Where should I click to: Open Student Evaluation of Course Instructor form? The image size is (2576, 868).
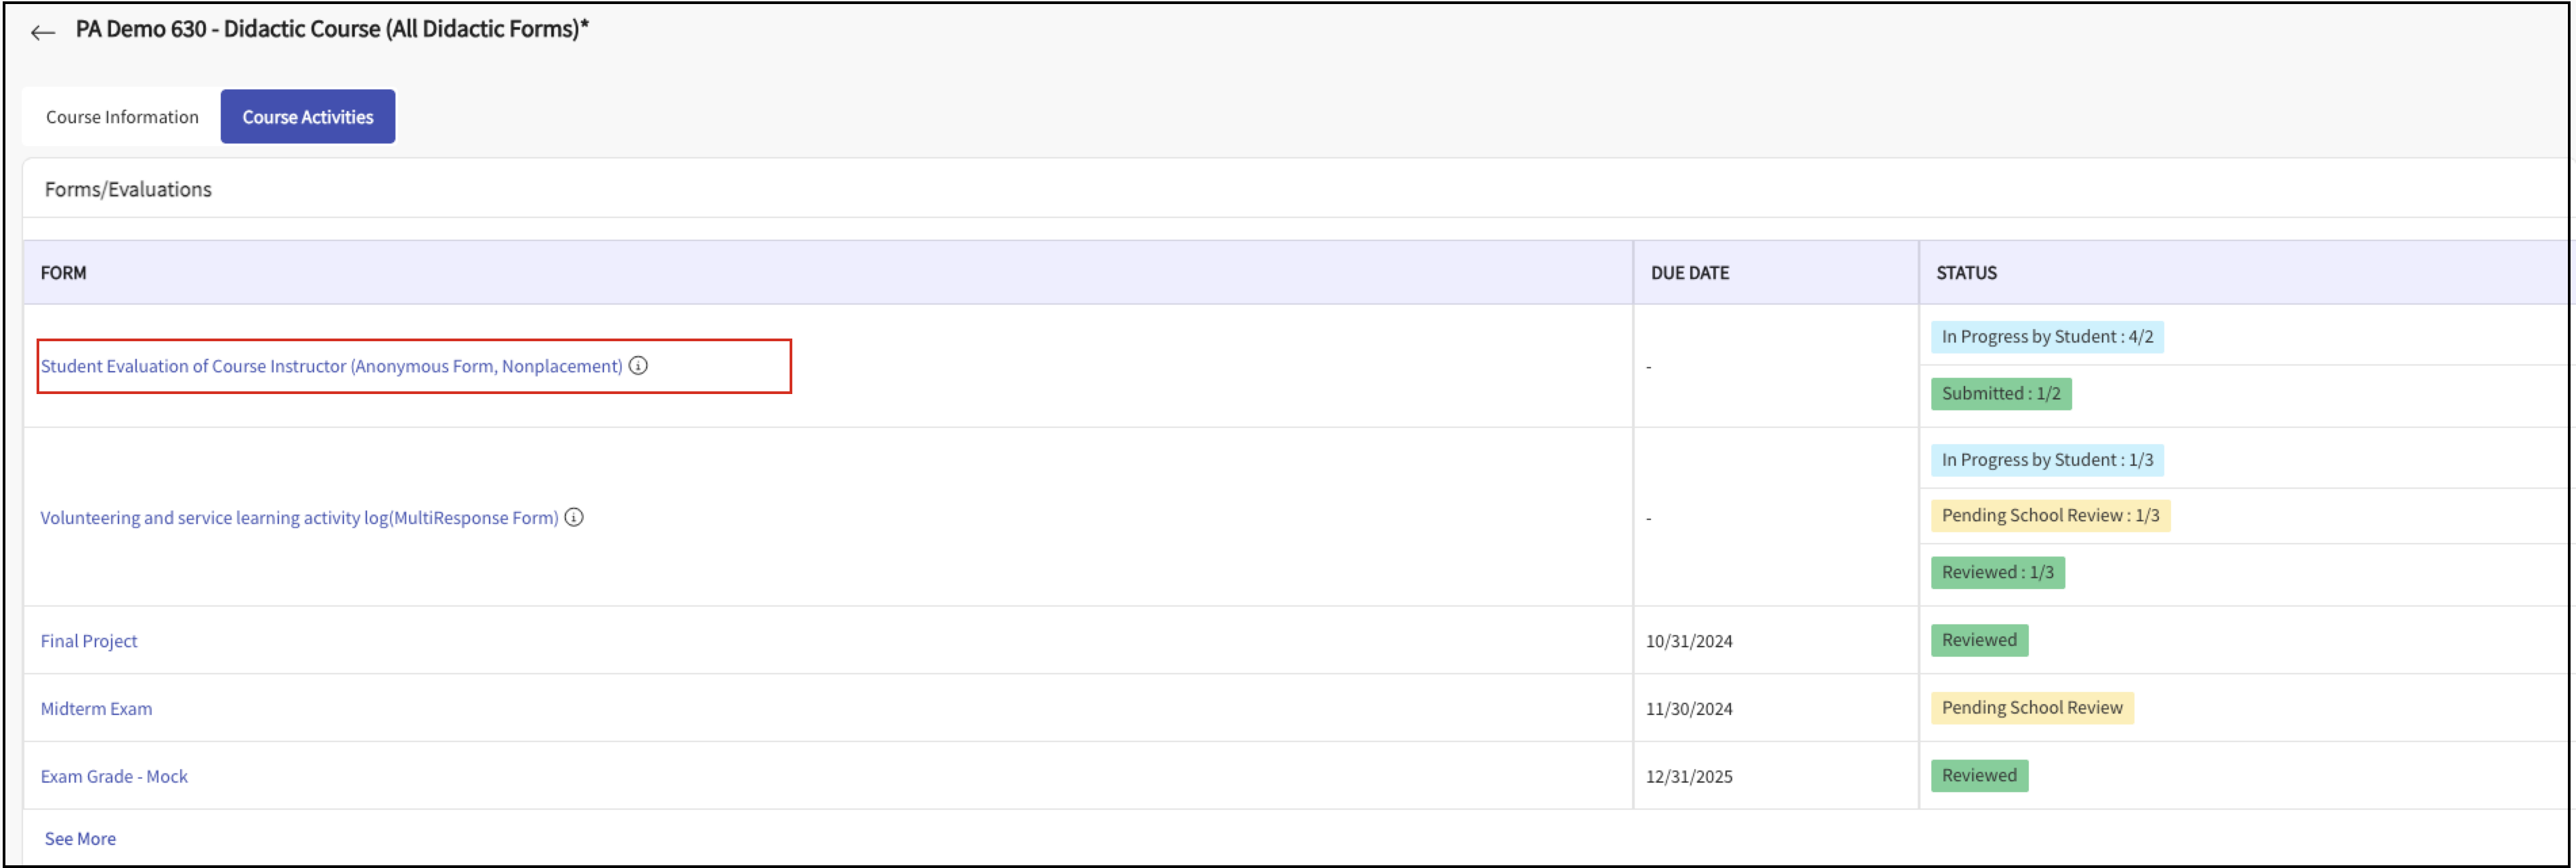pos(331,367)
